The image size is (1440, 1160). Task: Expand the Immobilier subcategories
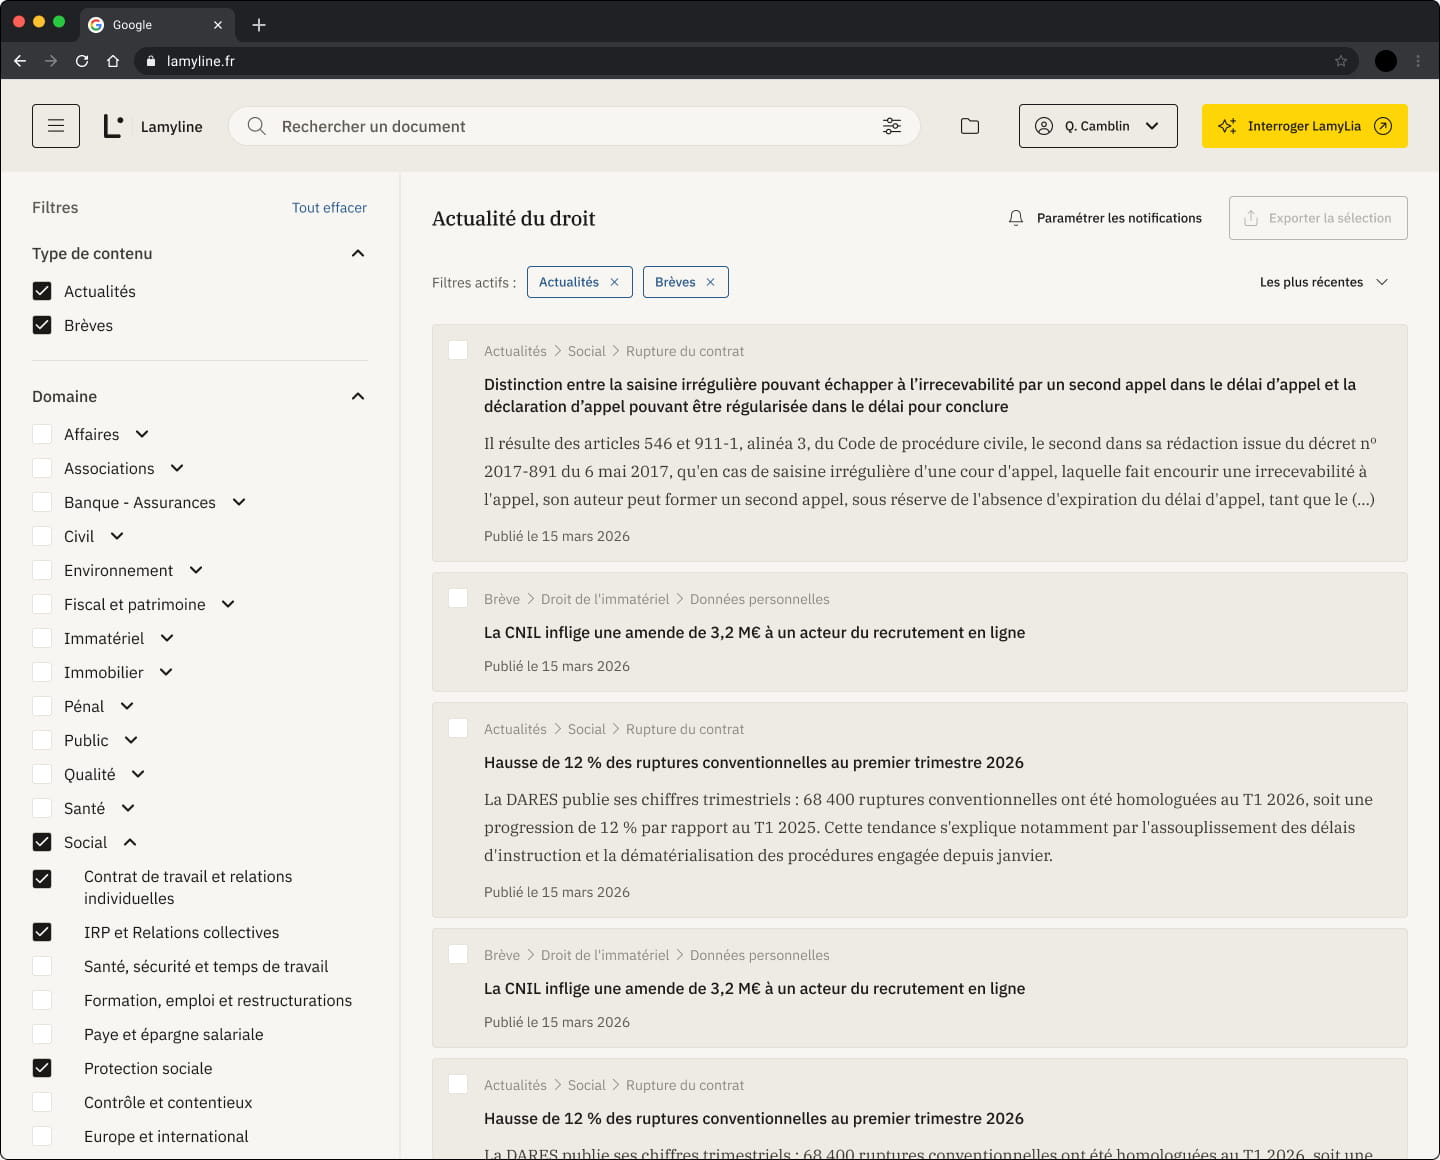click(166, 672)
